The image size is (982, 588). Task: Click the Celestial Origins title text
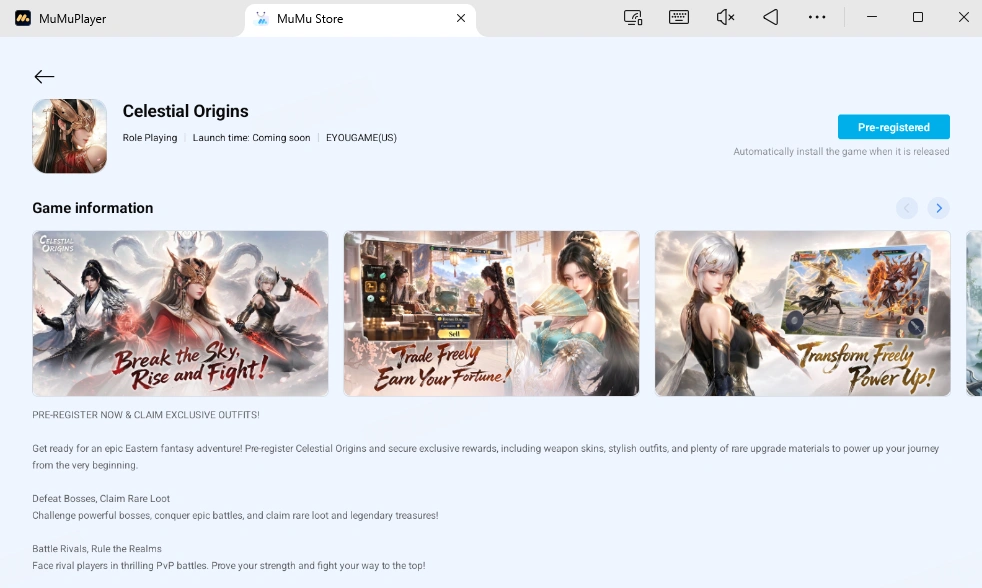[x=185, y=111]
